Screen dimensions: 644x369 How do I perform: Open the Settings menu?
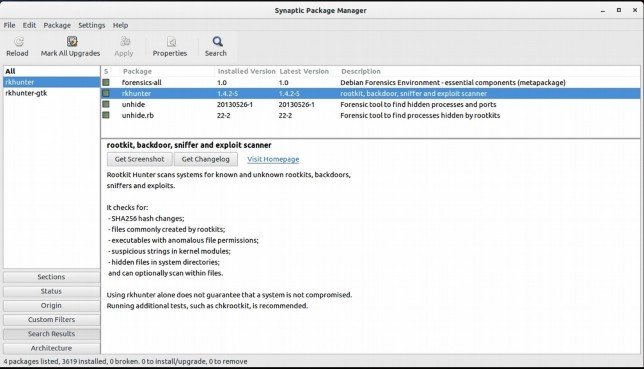[92, 25]
